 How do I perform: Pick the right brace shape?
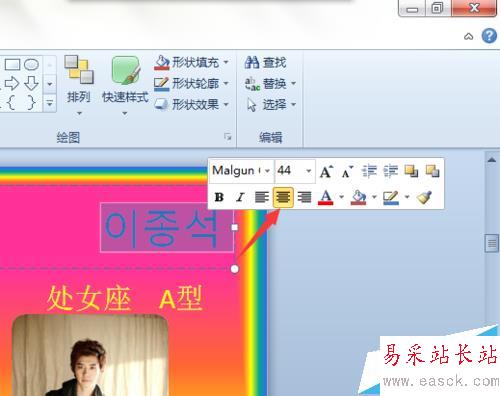click(x=31, y=103)
